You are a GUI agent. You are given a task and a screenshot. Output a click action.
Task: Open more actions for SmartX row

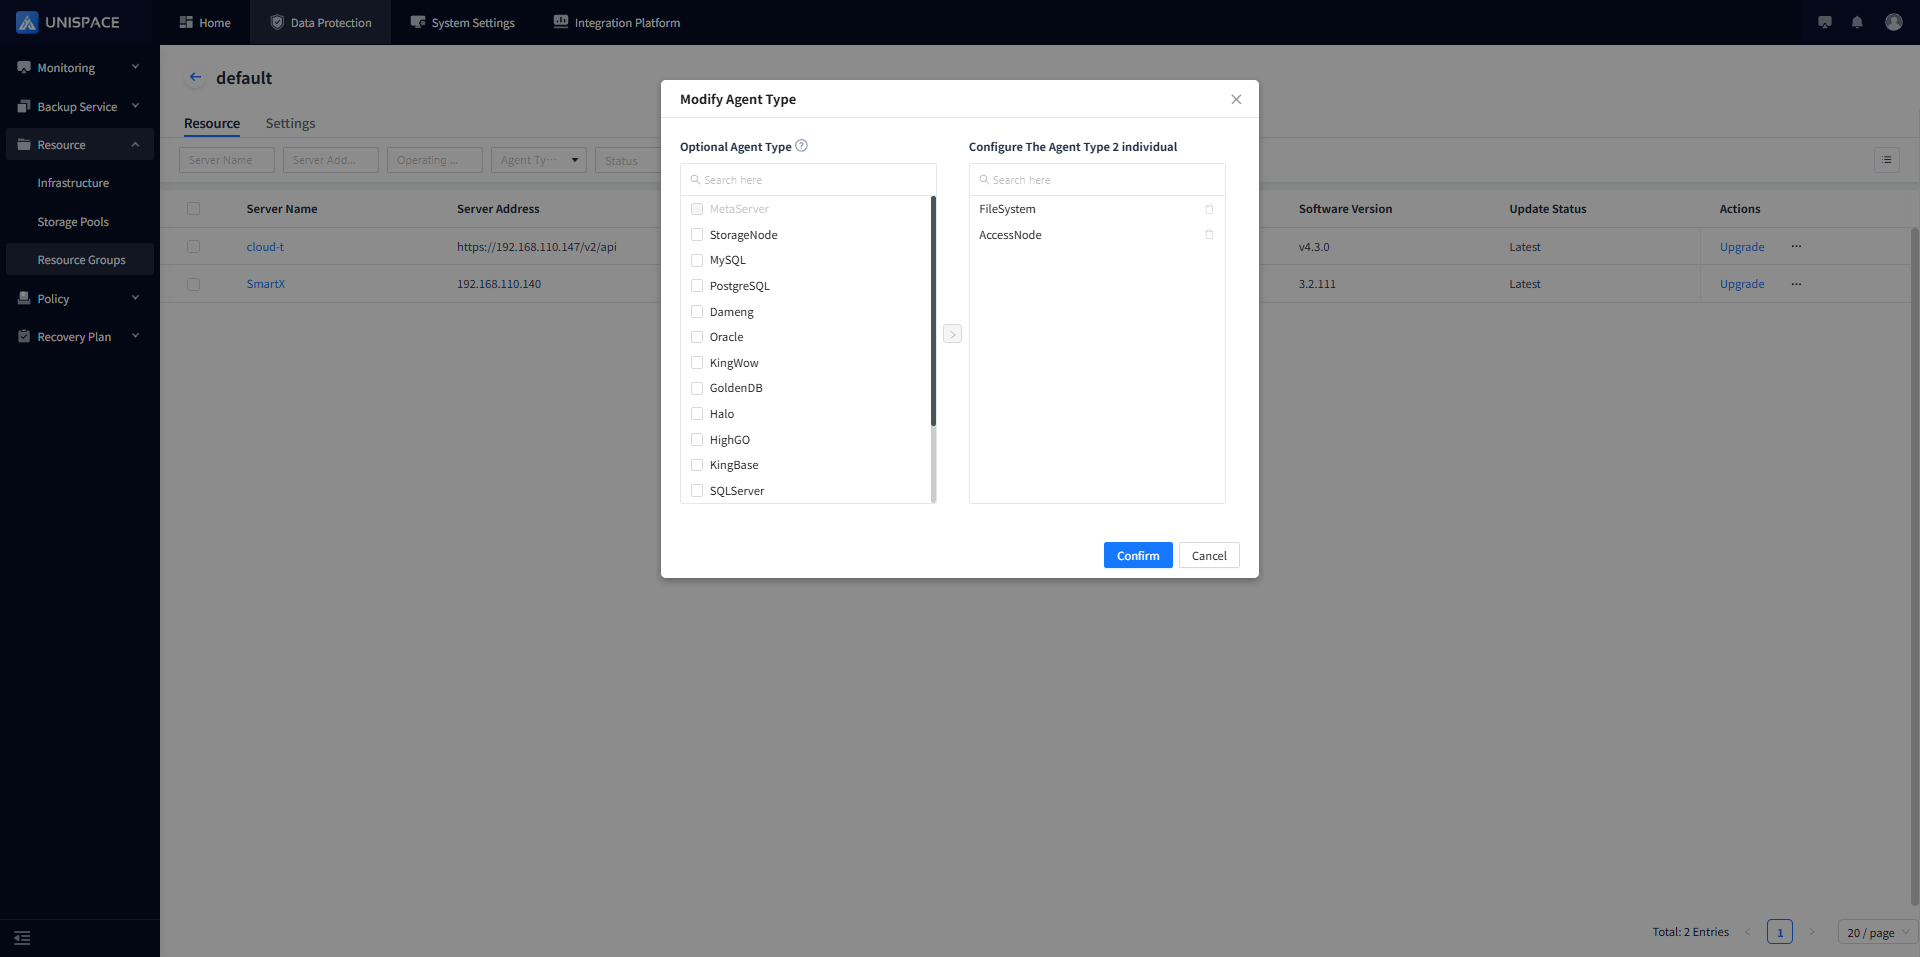pyautogui.click(x=1796, y=284)
